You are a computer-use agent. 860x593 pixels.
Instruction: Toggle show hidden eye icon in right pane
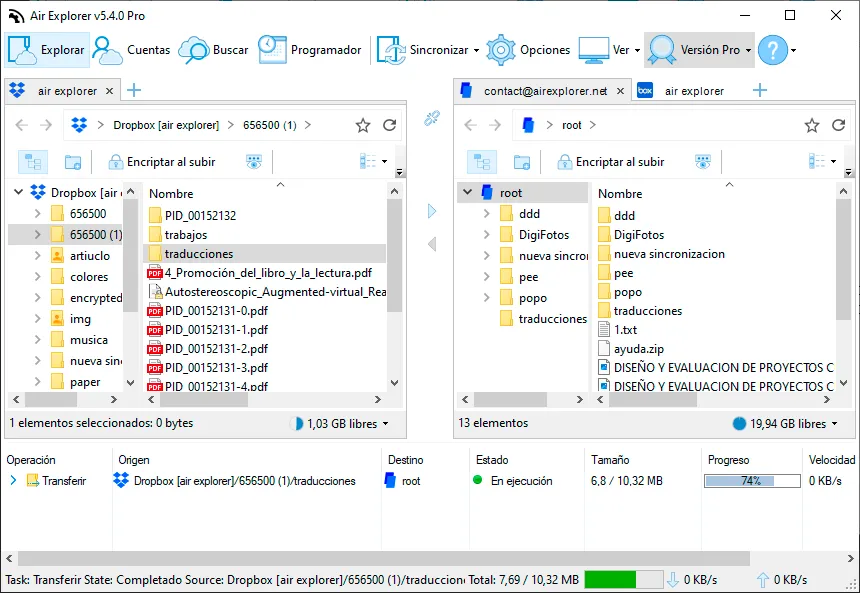[703, 162]
